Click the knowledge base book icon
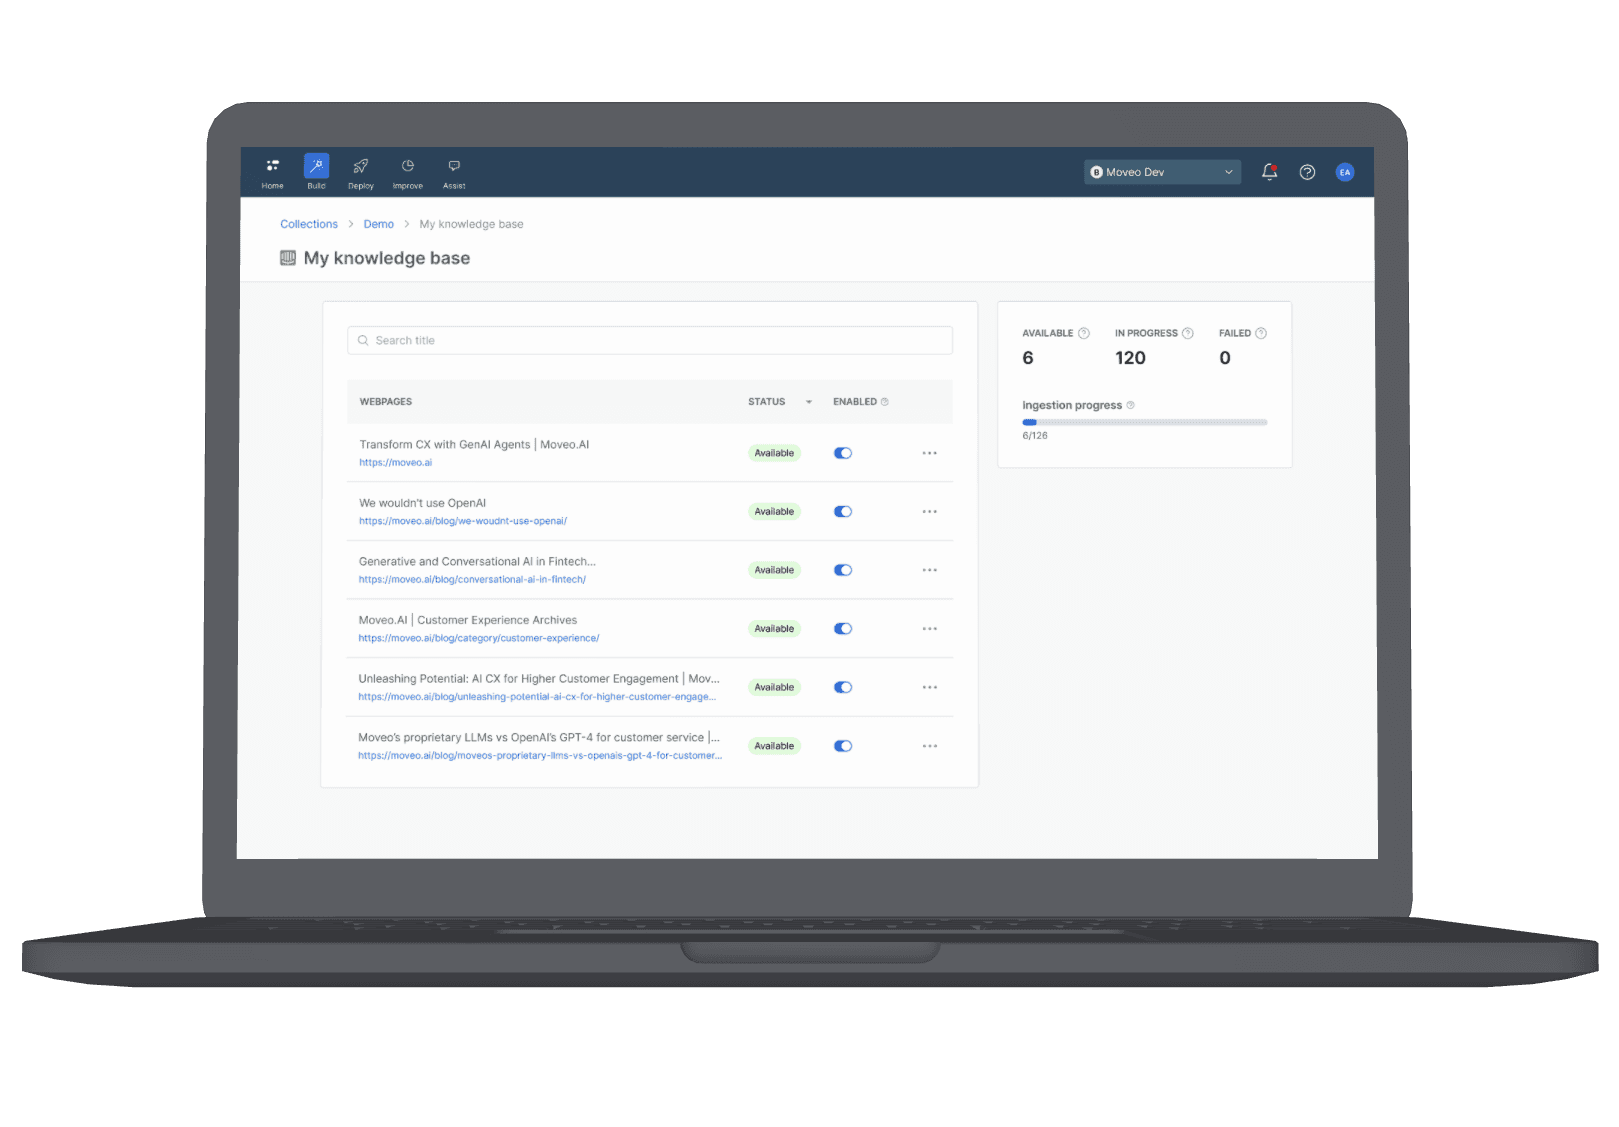 click(288, 258)
